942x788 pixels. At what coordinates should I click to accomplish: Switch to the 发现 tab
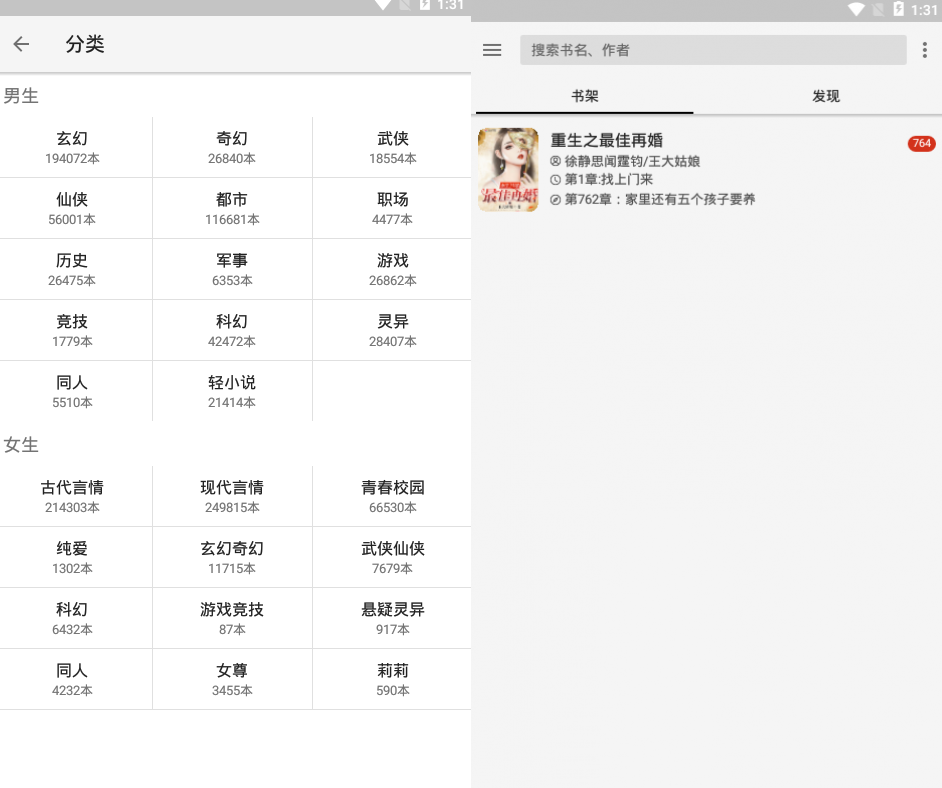coord(826,96)
